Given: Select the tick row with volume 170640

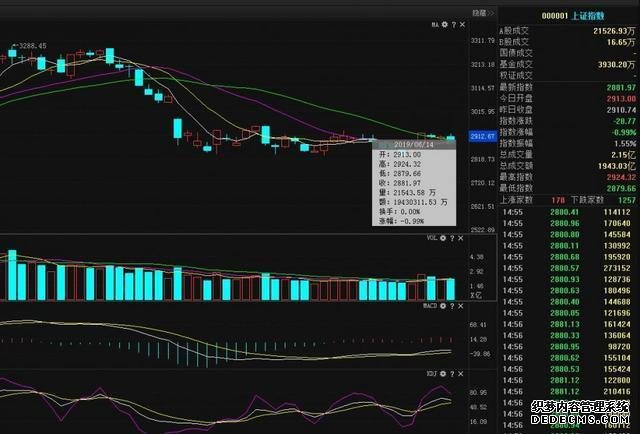Looking at the screenshot, I should 567,223.
